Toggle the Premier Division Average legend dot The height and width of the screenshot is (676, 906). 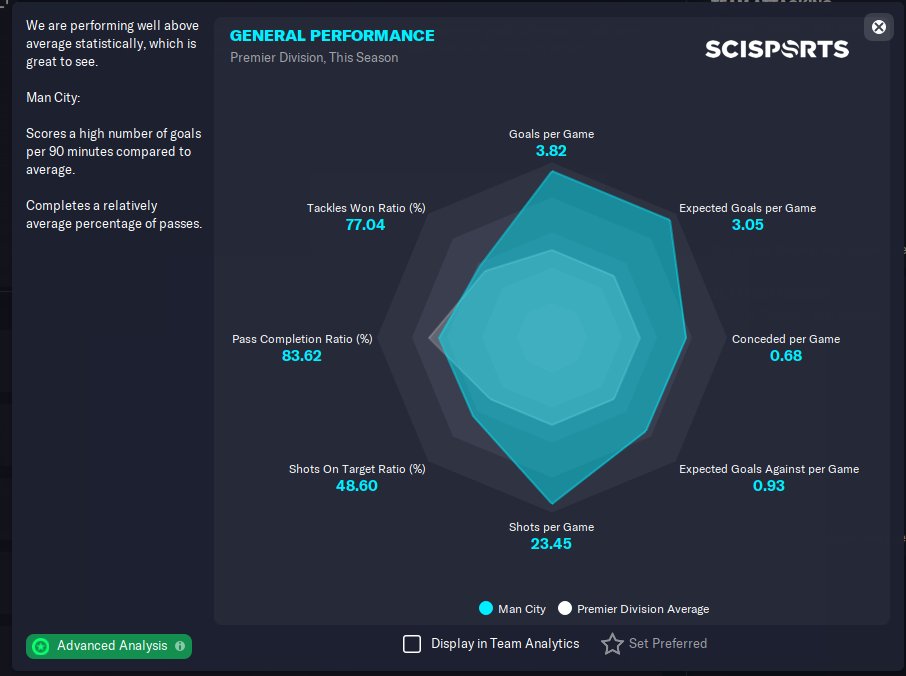coord(565,608)
